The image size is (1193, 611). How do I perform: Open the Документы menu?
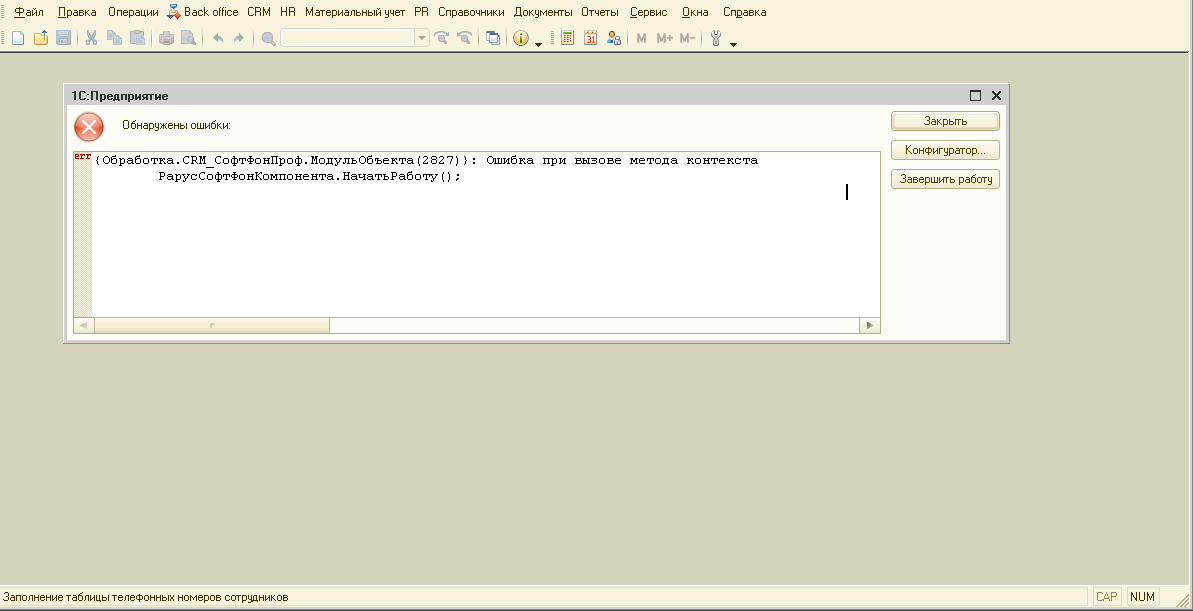(x=543, y=12)
